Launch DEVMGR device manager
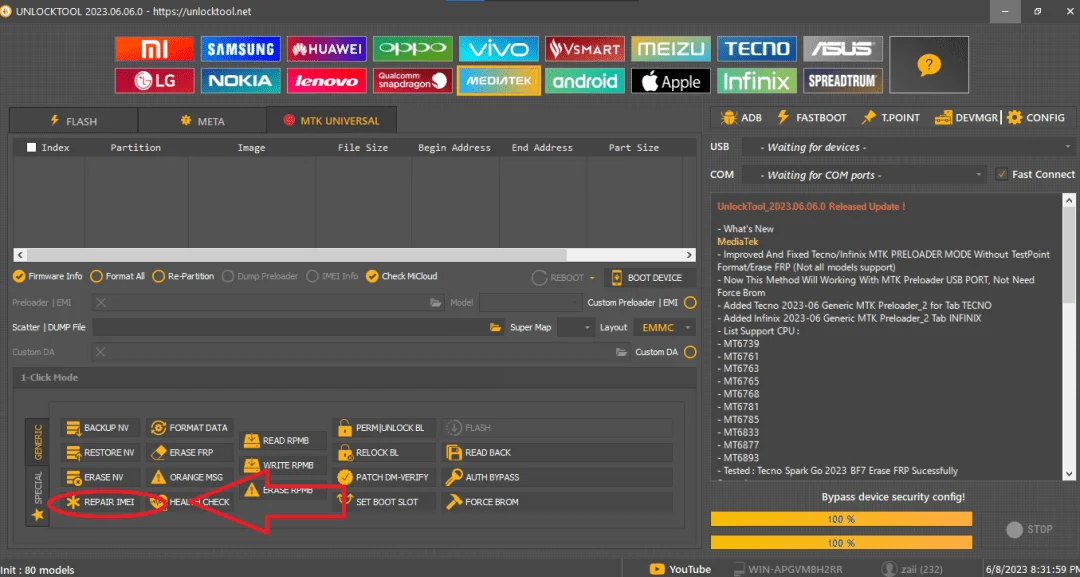Screen dimensions: 1080x577 click(x=966, y=118)
